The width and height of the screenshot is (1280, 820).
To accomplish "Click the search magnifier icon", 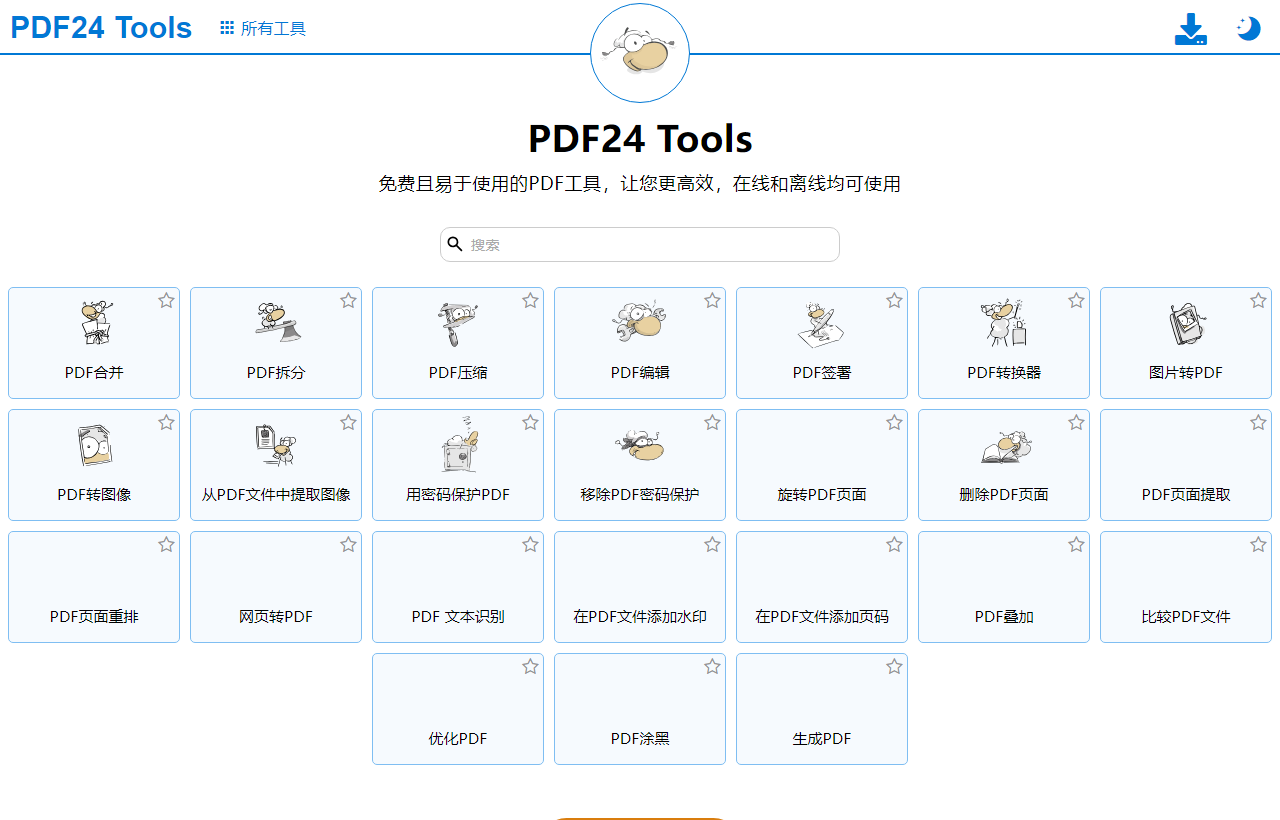I will coord(455,244).
